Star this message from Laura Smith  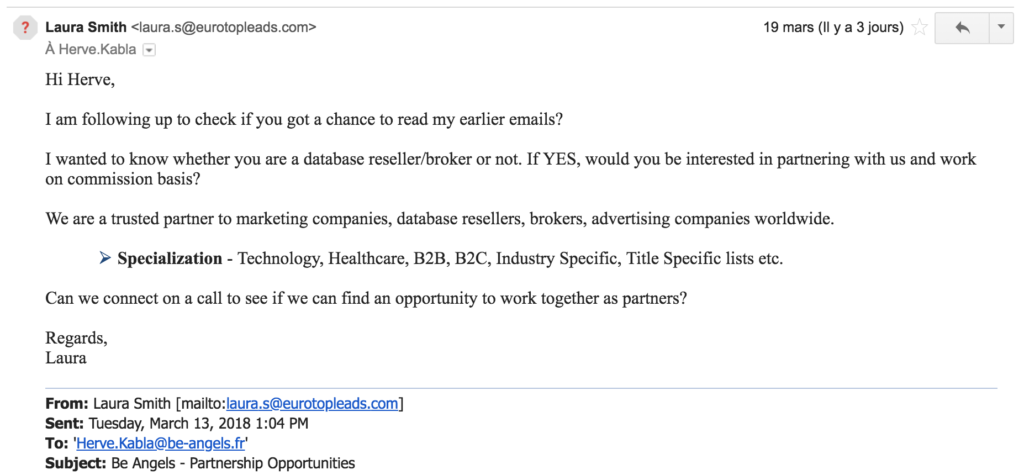point(920,28)
